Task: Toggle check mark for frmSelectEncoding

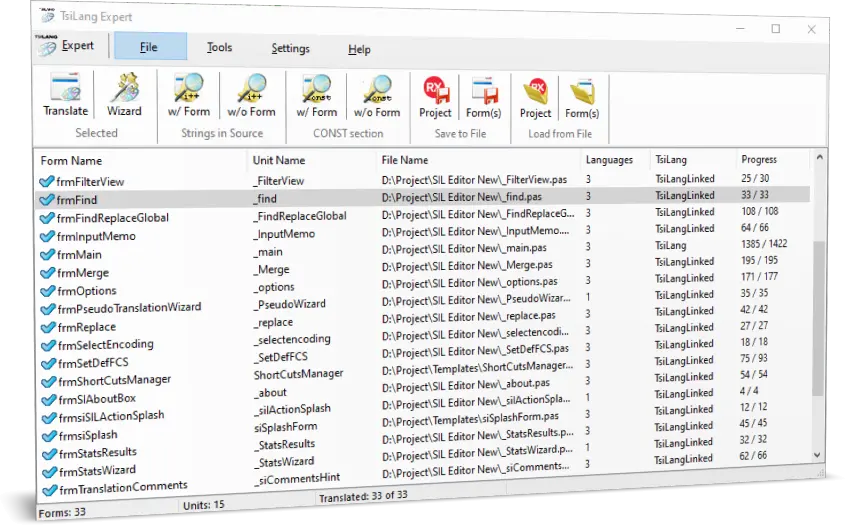Action: pyautogui.click(x=49, y=346)
